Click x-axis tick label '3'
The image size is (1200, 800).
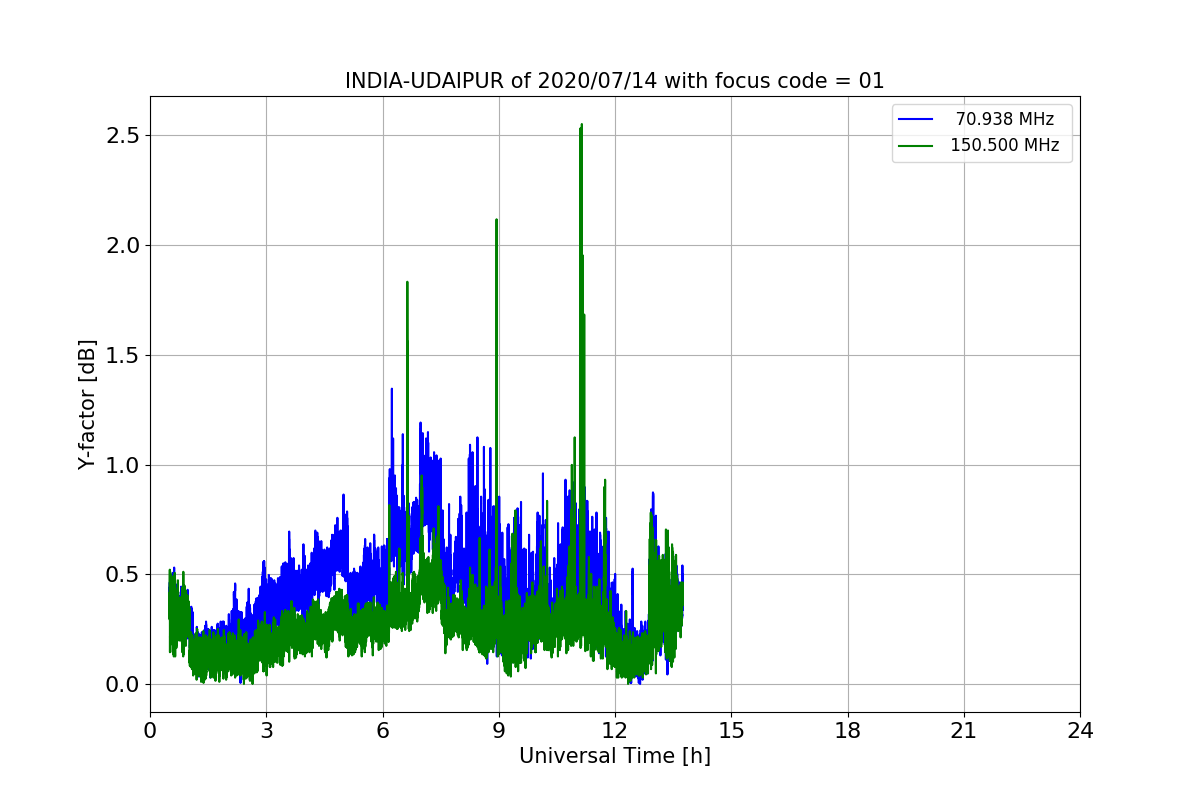pyautogui.click(x=266, y=731)
